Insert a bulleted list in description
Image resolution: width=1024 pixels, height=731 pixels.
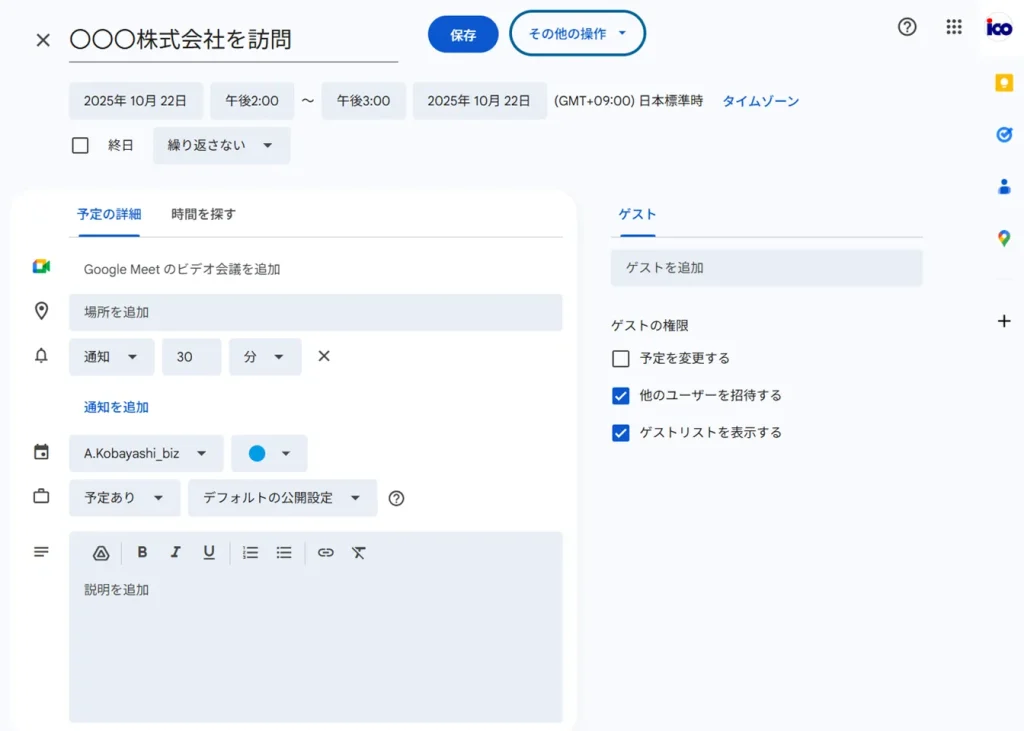(284, 552)
